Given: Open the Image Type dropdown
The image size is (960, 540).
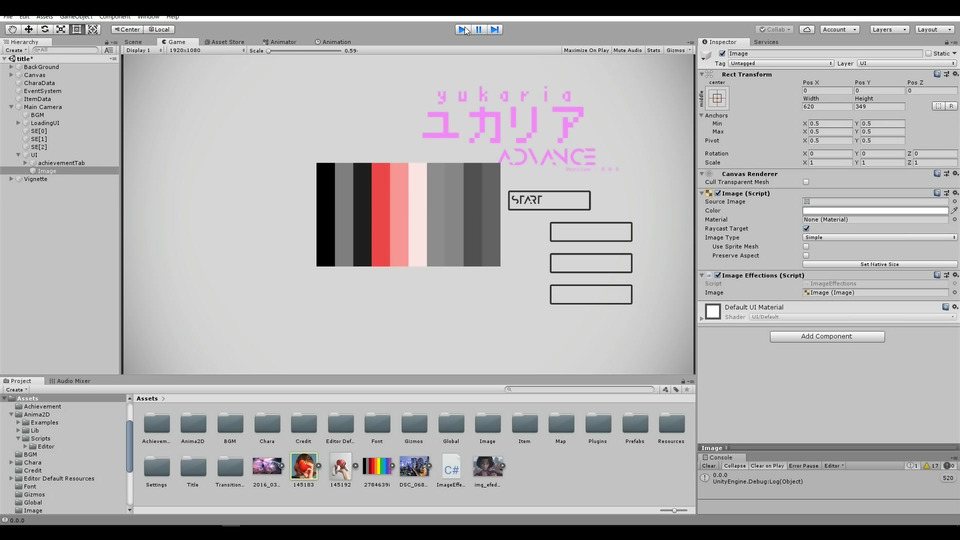Looking at the screenshot, I should pos(879,237).
